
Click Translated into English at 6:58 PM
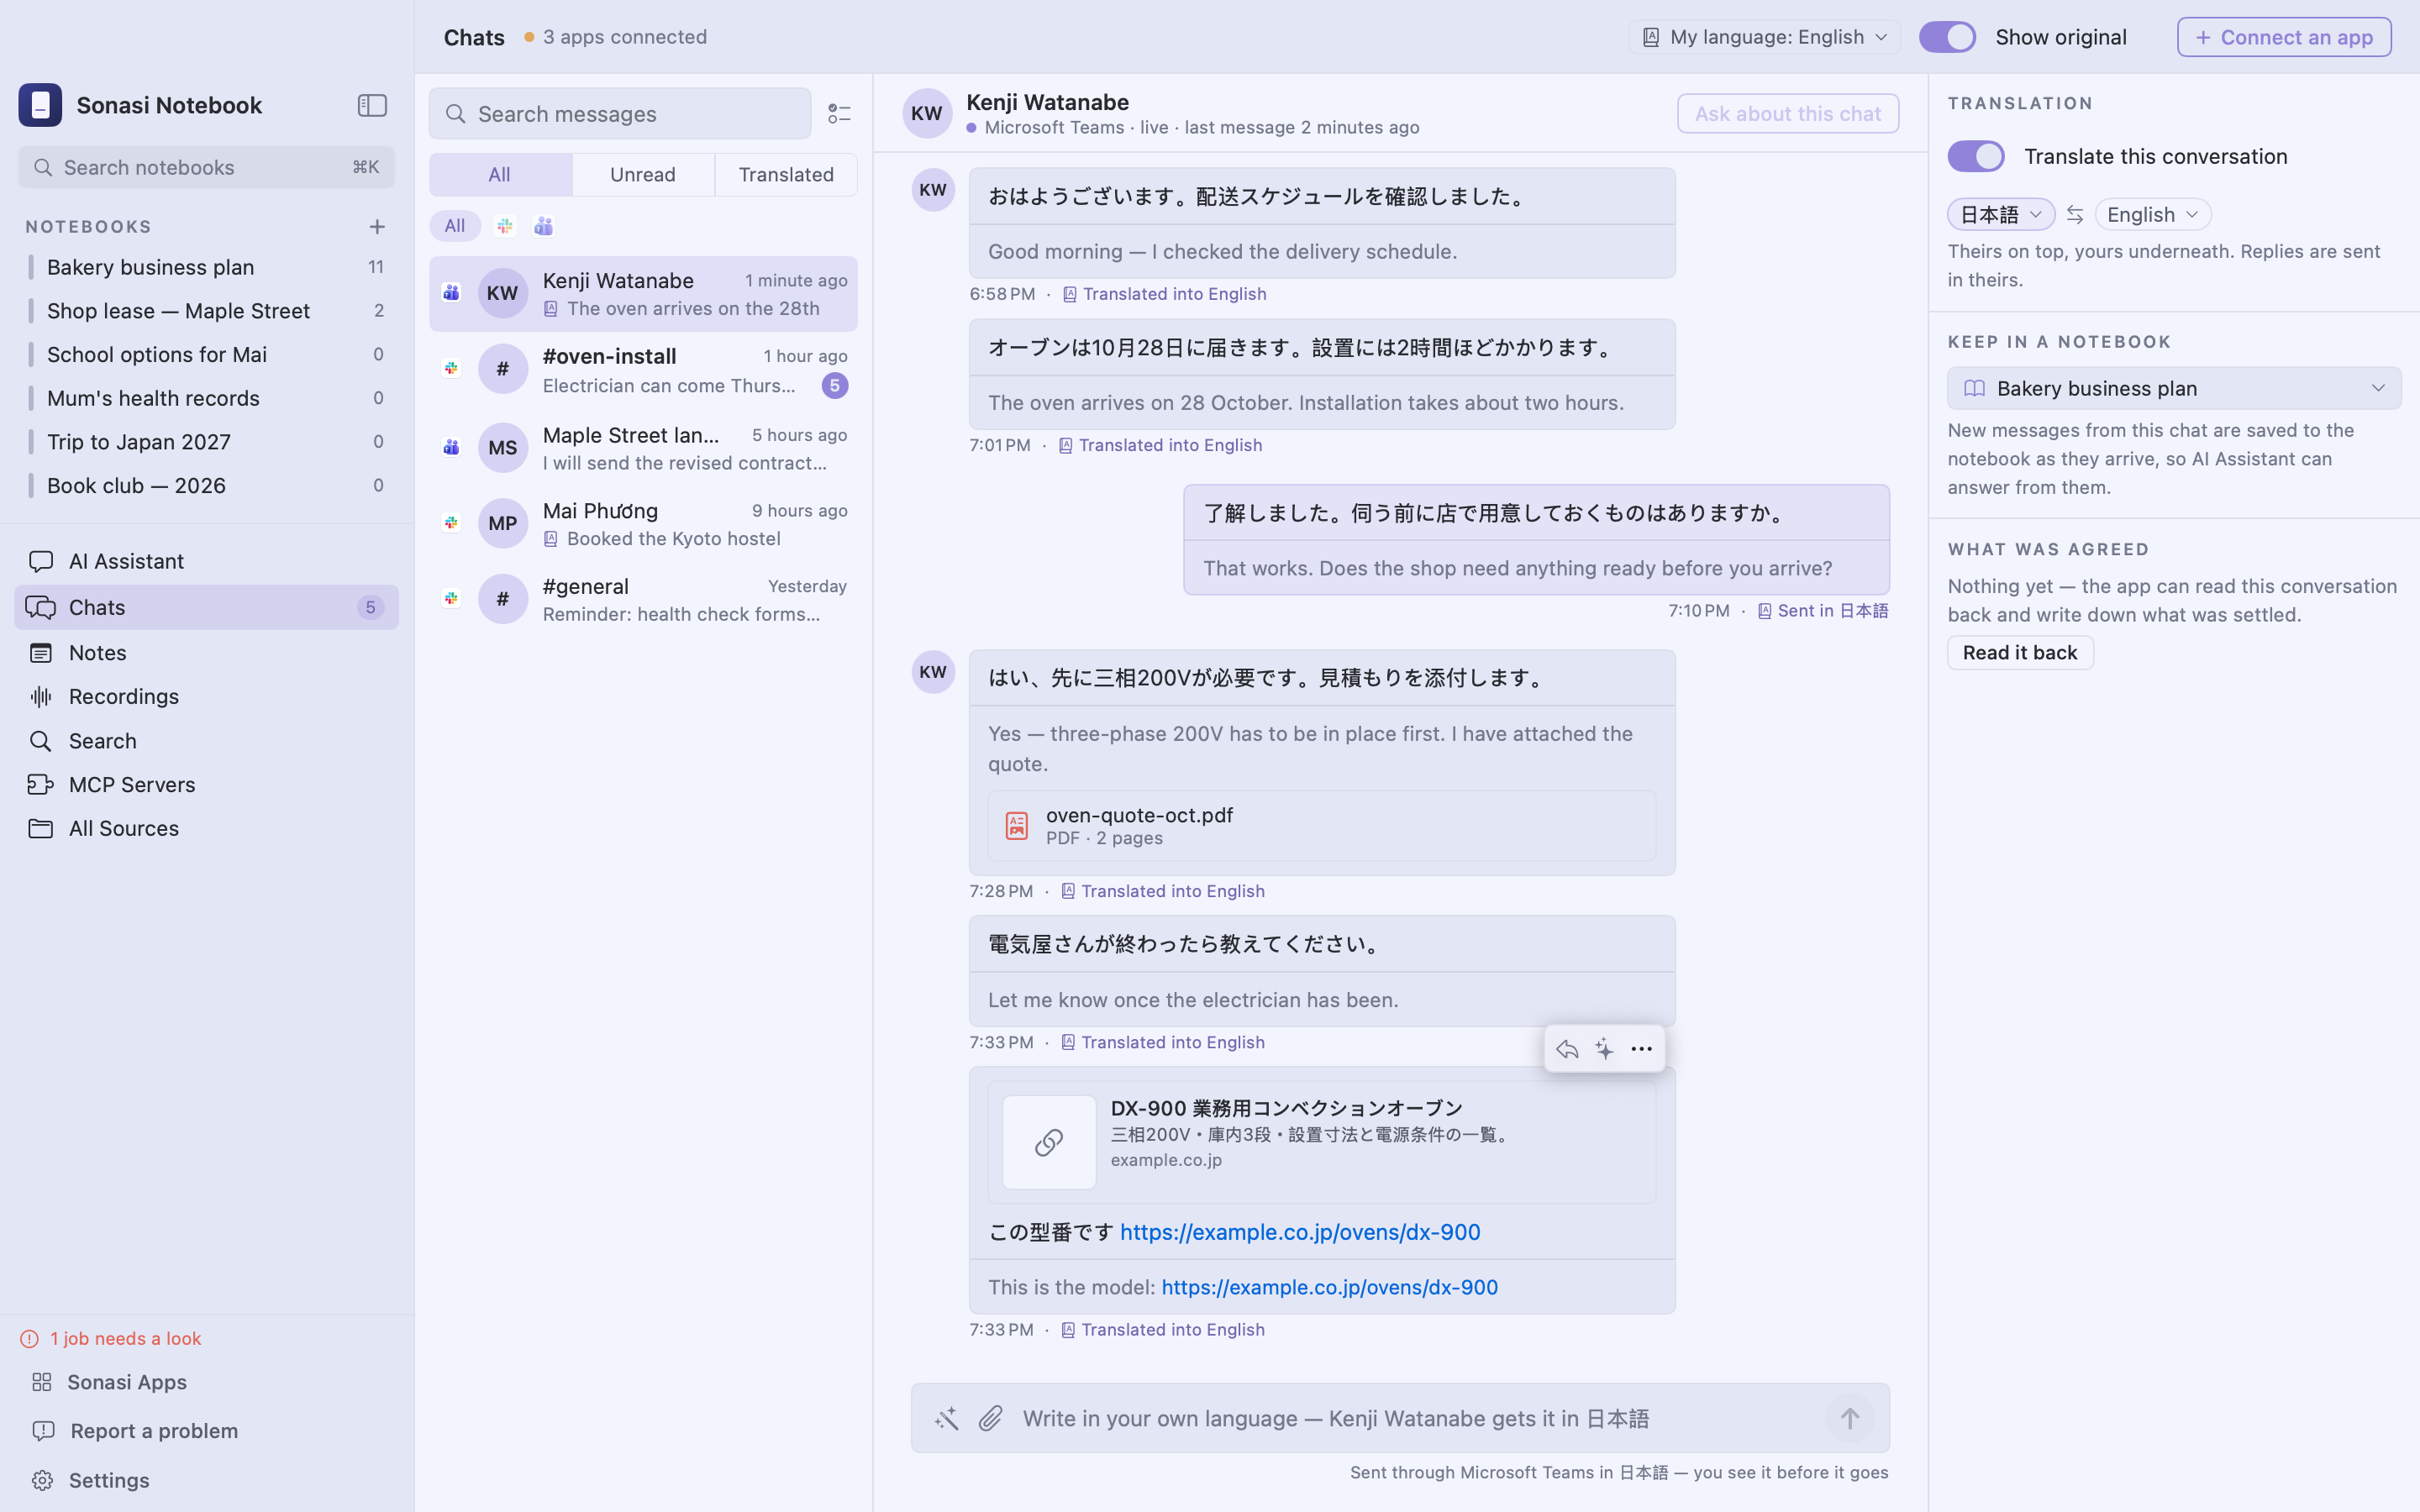tap(1164, 294)
